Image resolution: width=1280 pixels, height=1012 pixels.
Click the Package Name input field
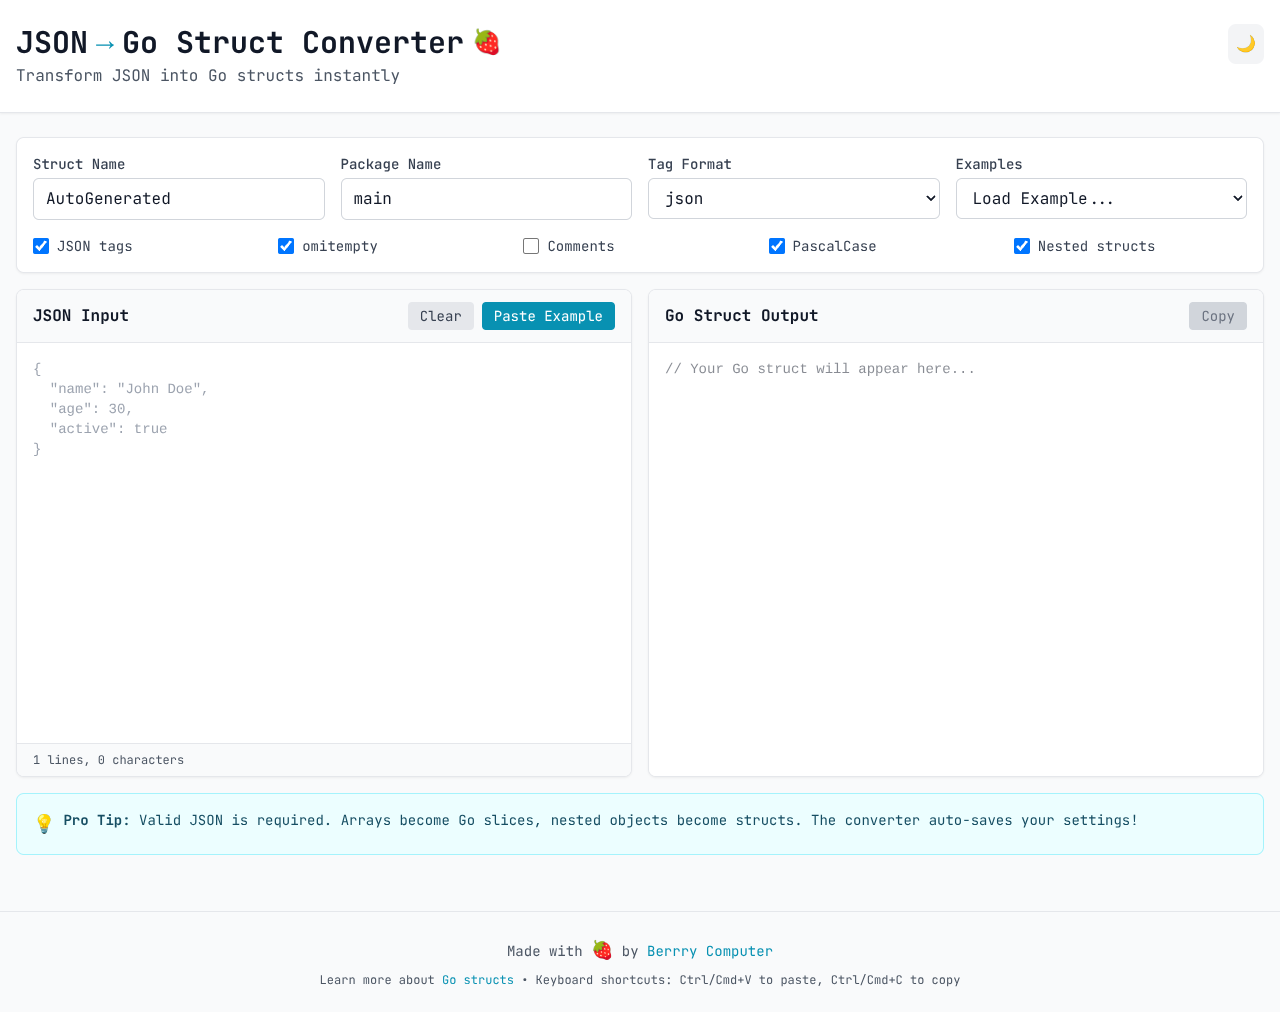[486, 198]
